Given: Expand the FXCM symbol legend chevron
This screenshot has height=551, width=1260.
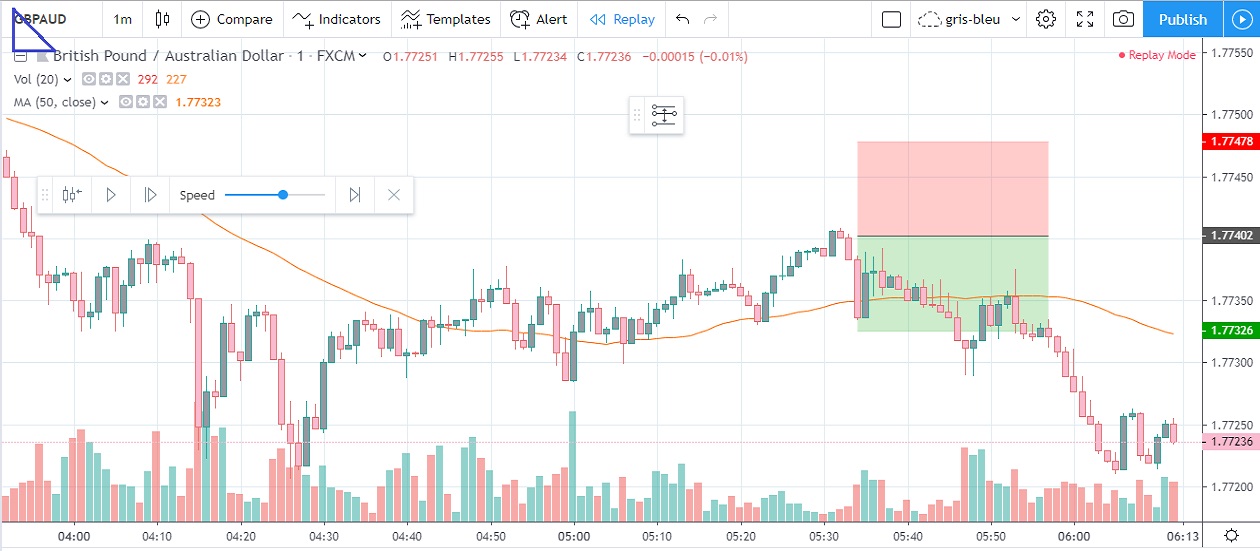Looking at the screenshot, I should (x=362, y=57).
